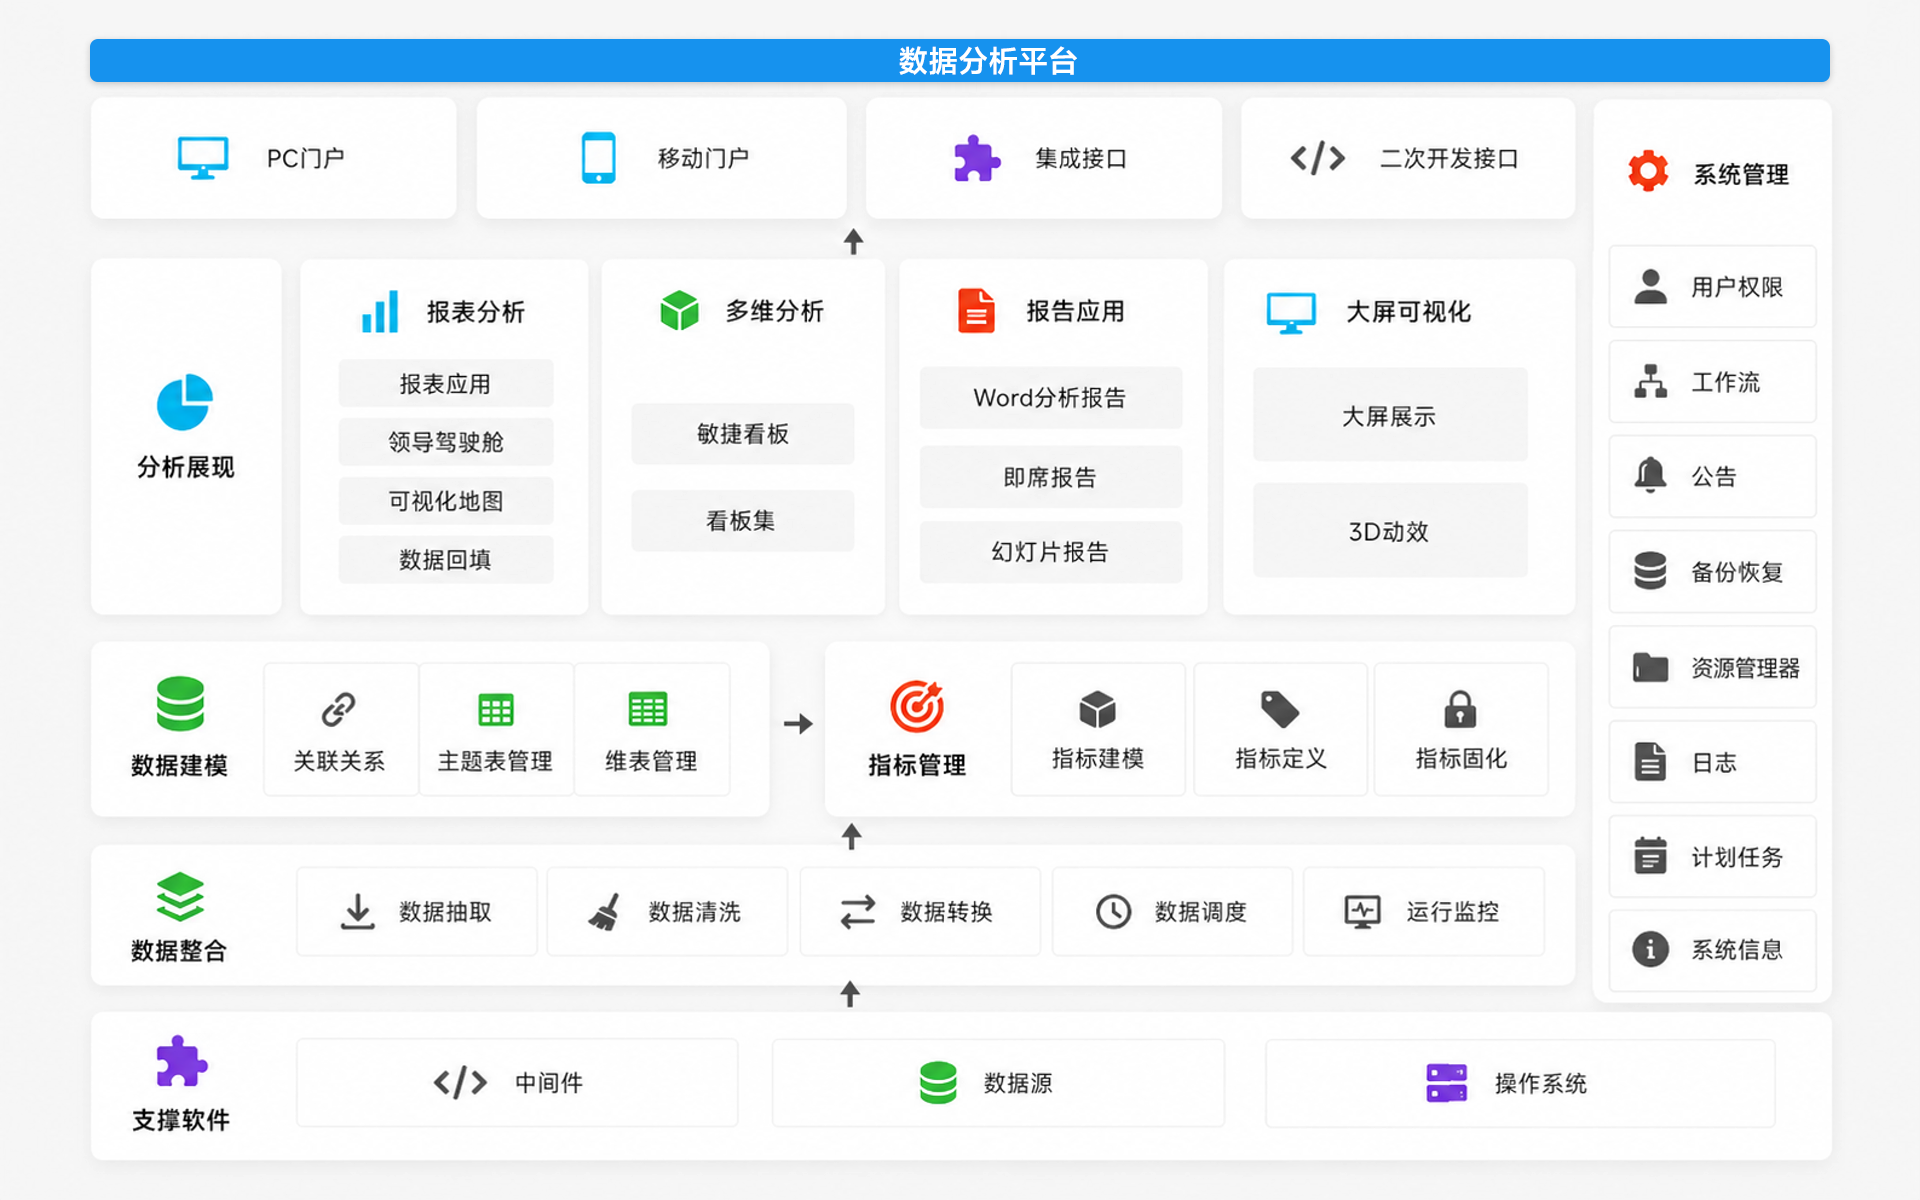Click the 数据转换 swap arrows icon
Viewport: 1920px width, 1200px height.
857,912
